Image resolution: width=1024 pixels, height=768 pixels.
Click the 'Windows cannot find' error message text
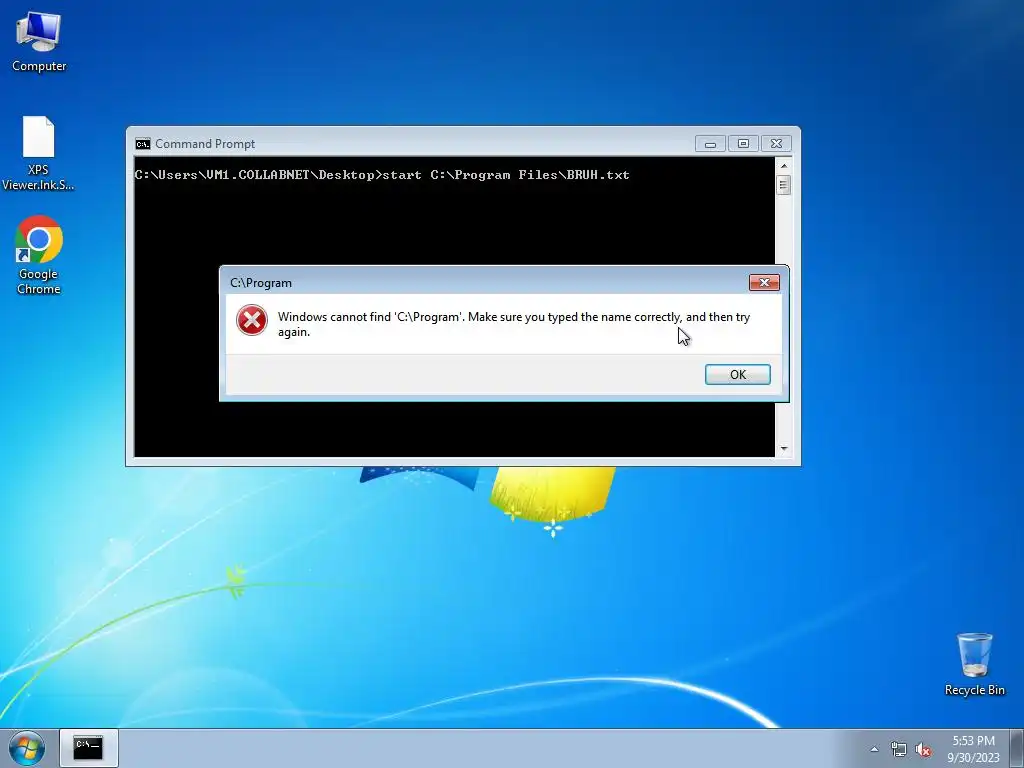click(x=514, y=324)
